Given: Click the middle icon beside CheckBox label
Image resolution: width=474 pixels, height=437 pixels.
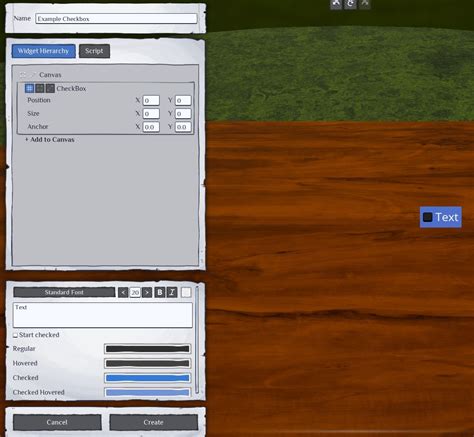Looking at the screenshot, I should coord(40,88).
